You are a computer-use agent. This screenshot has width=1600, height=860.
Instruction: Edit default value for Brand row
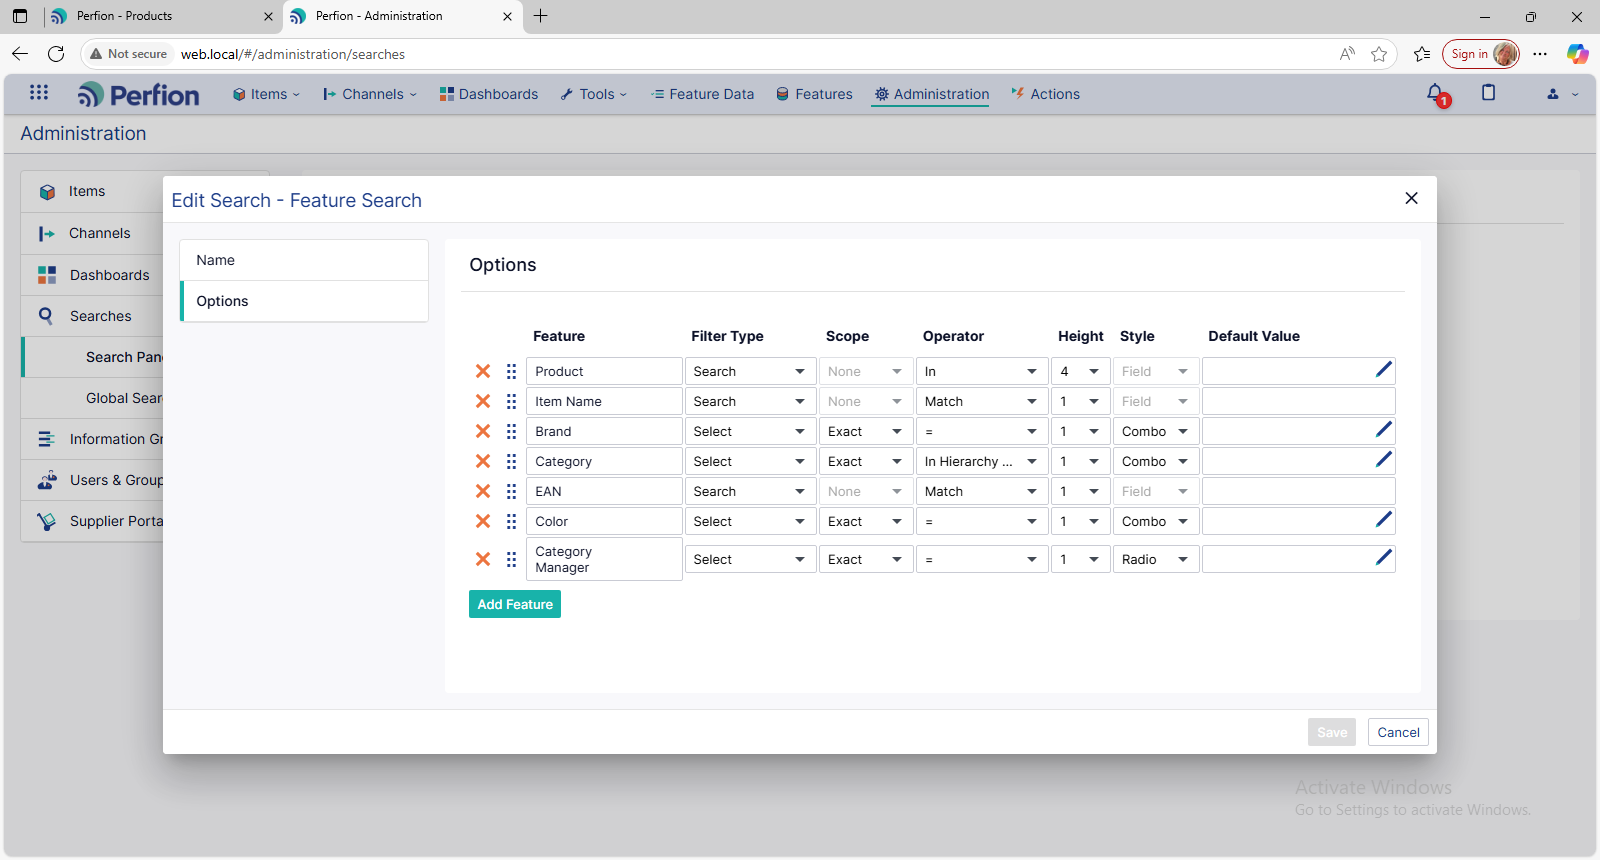click(1384, 430)
